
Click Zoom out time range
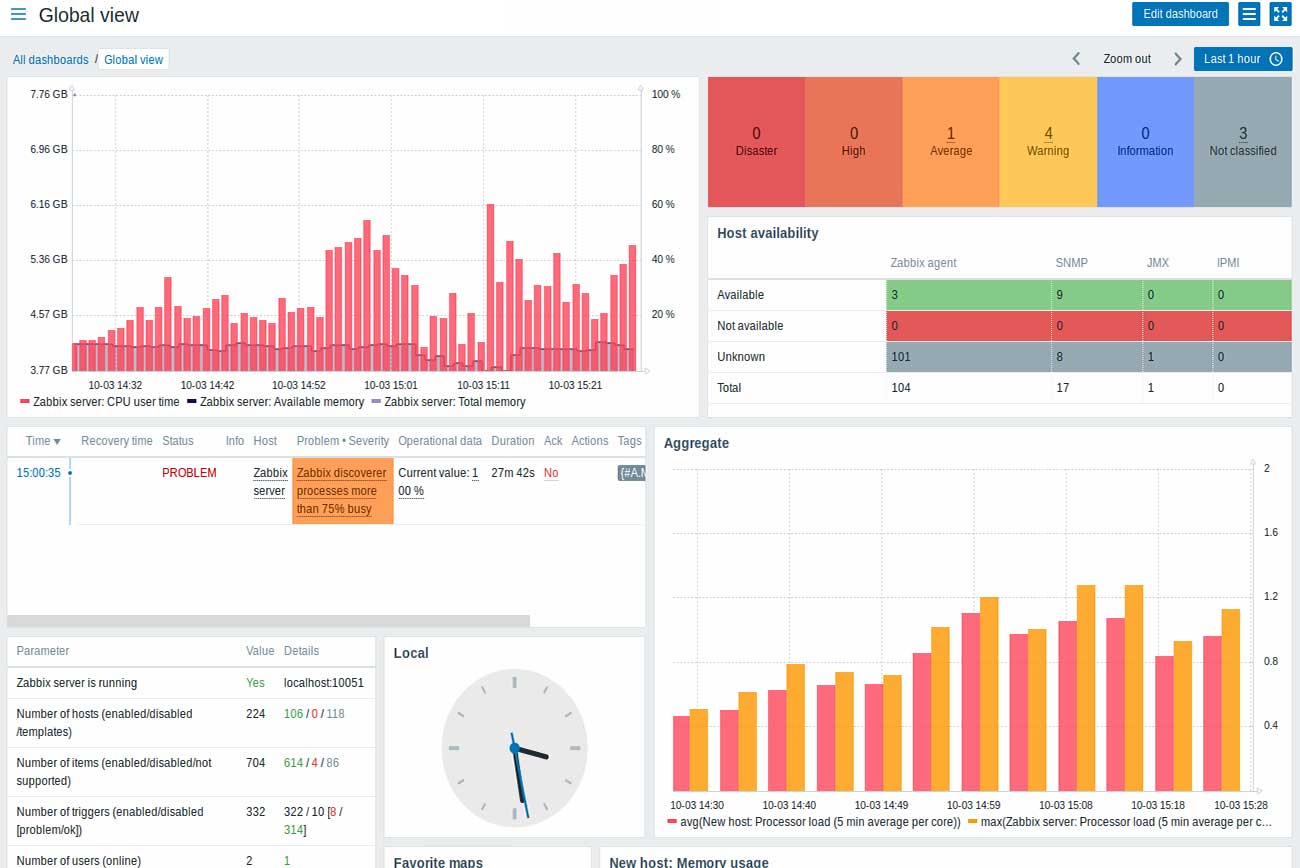1127,59
